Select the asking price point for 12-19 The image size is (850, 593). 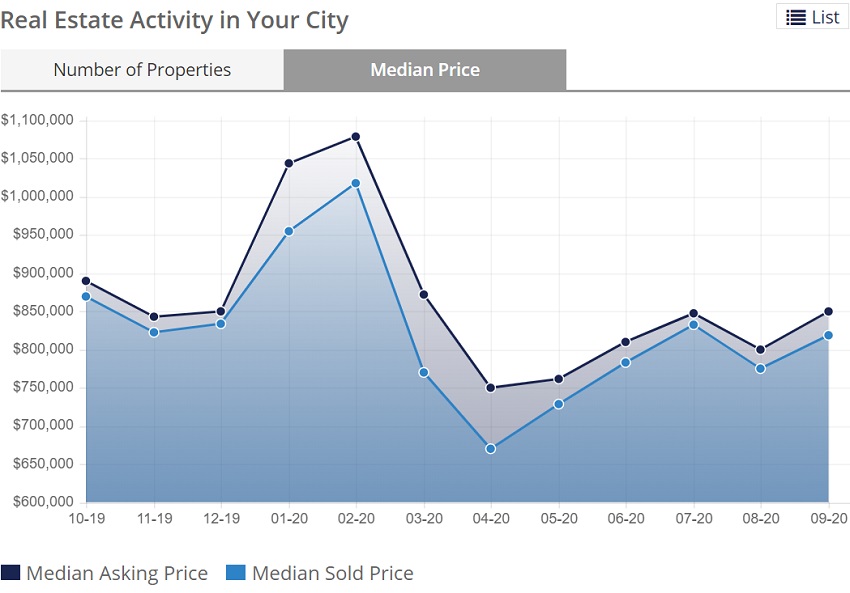click(x=221, y=311)
